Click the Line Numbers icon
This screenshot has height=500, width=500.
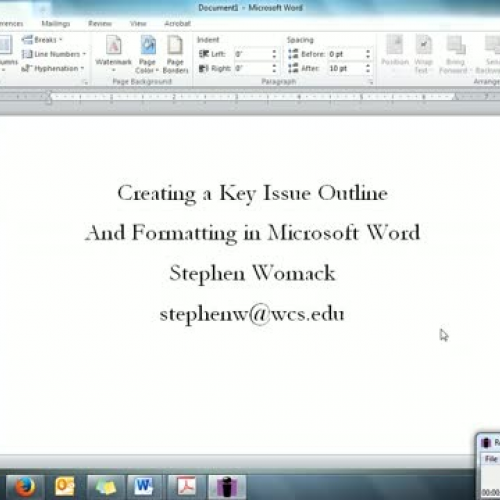point(27,54)
